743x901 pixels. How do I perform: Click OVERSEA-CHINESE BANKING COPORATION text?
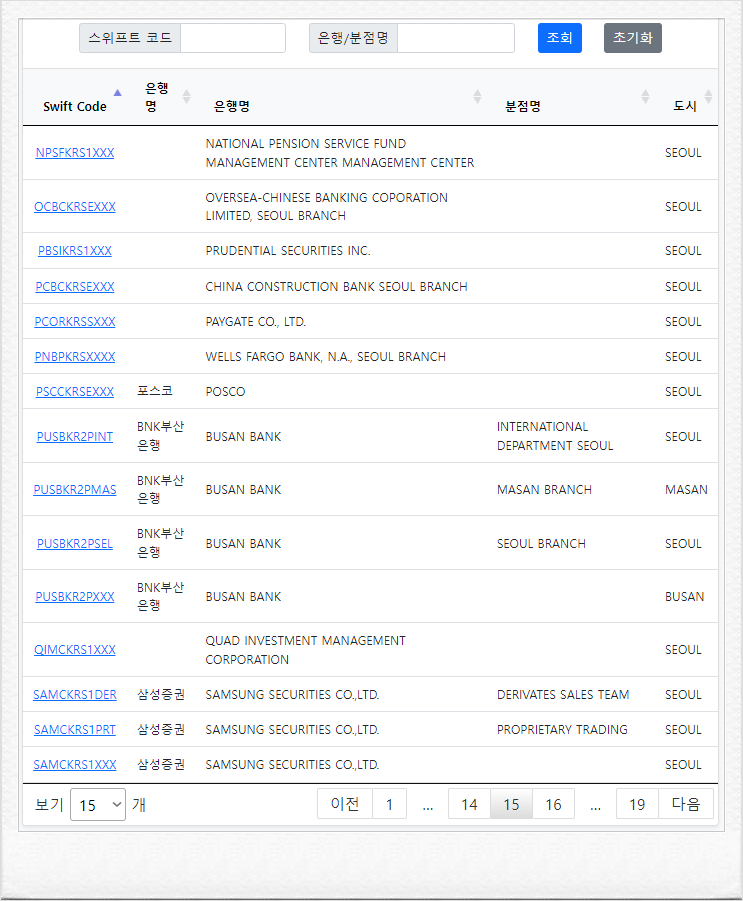pyautogui.click(x=326, y=198)
